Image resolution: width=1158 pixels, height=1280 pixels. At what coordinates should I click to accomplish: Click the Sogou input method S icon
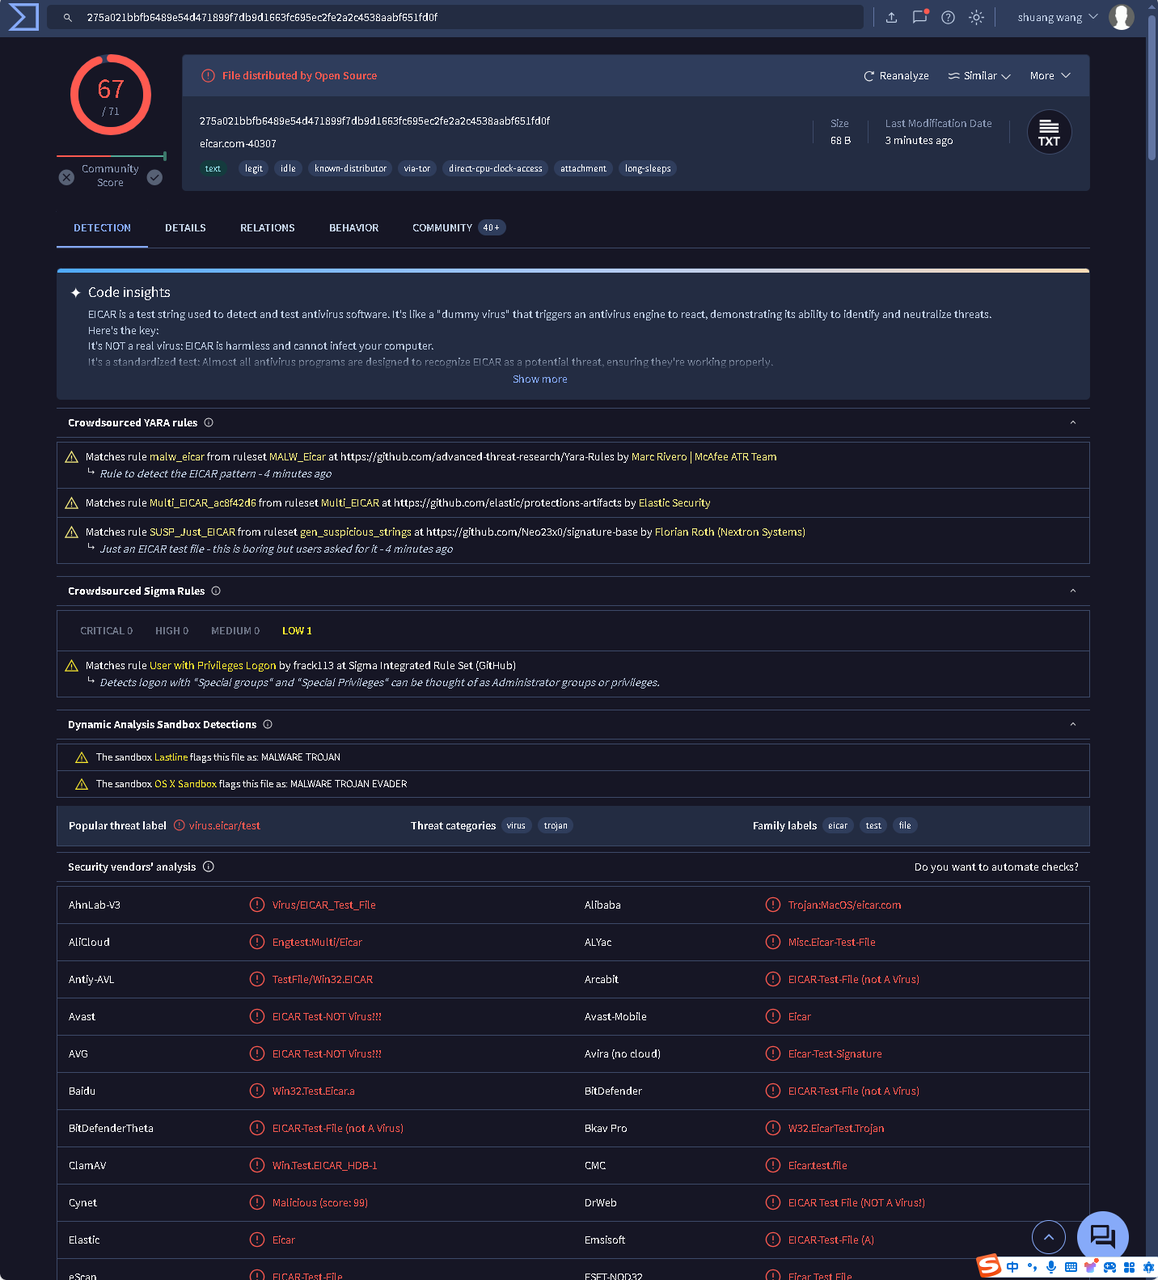click(x=989, y=1266)
